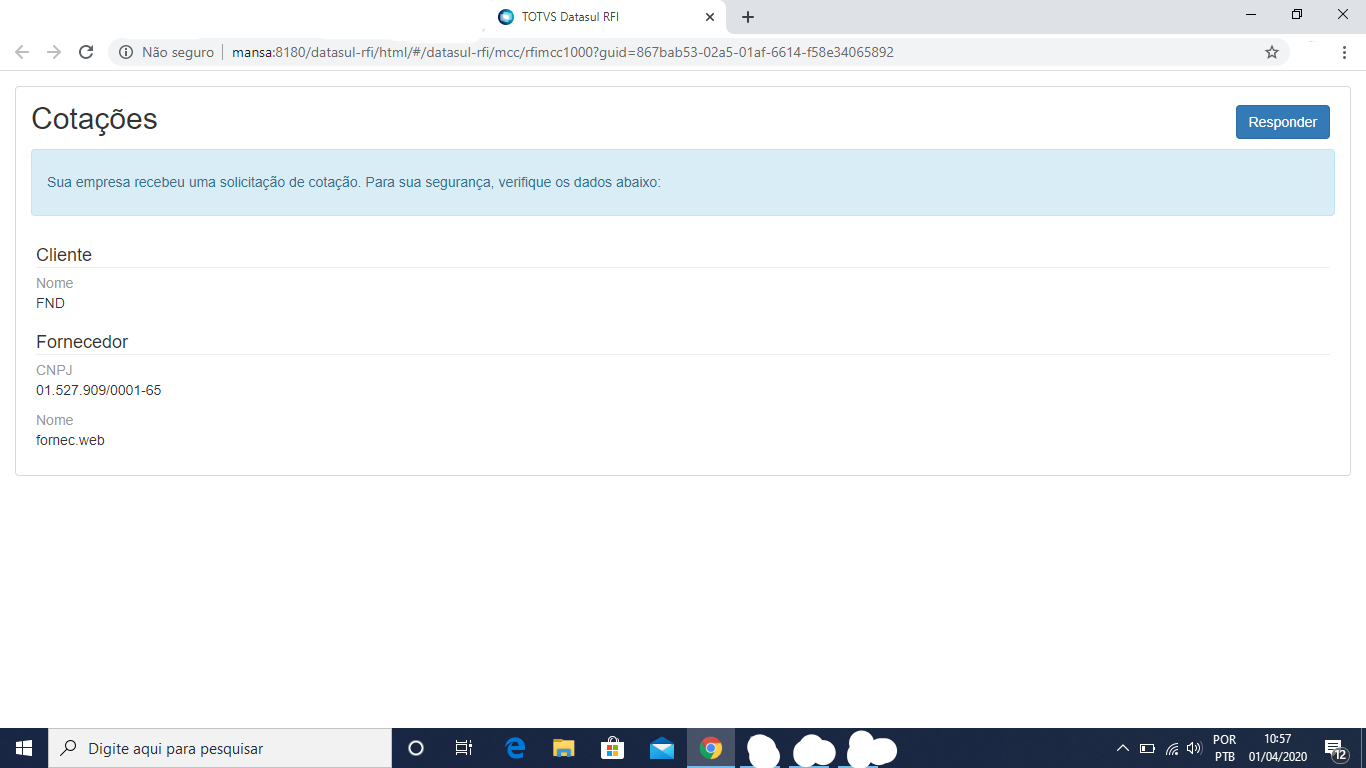This screenshot has height=768, width=1366.
Task: Launch Microsoft Edge from the taskbar
Action: point(515,748)
